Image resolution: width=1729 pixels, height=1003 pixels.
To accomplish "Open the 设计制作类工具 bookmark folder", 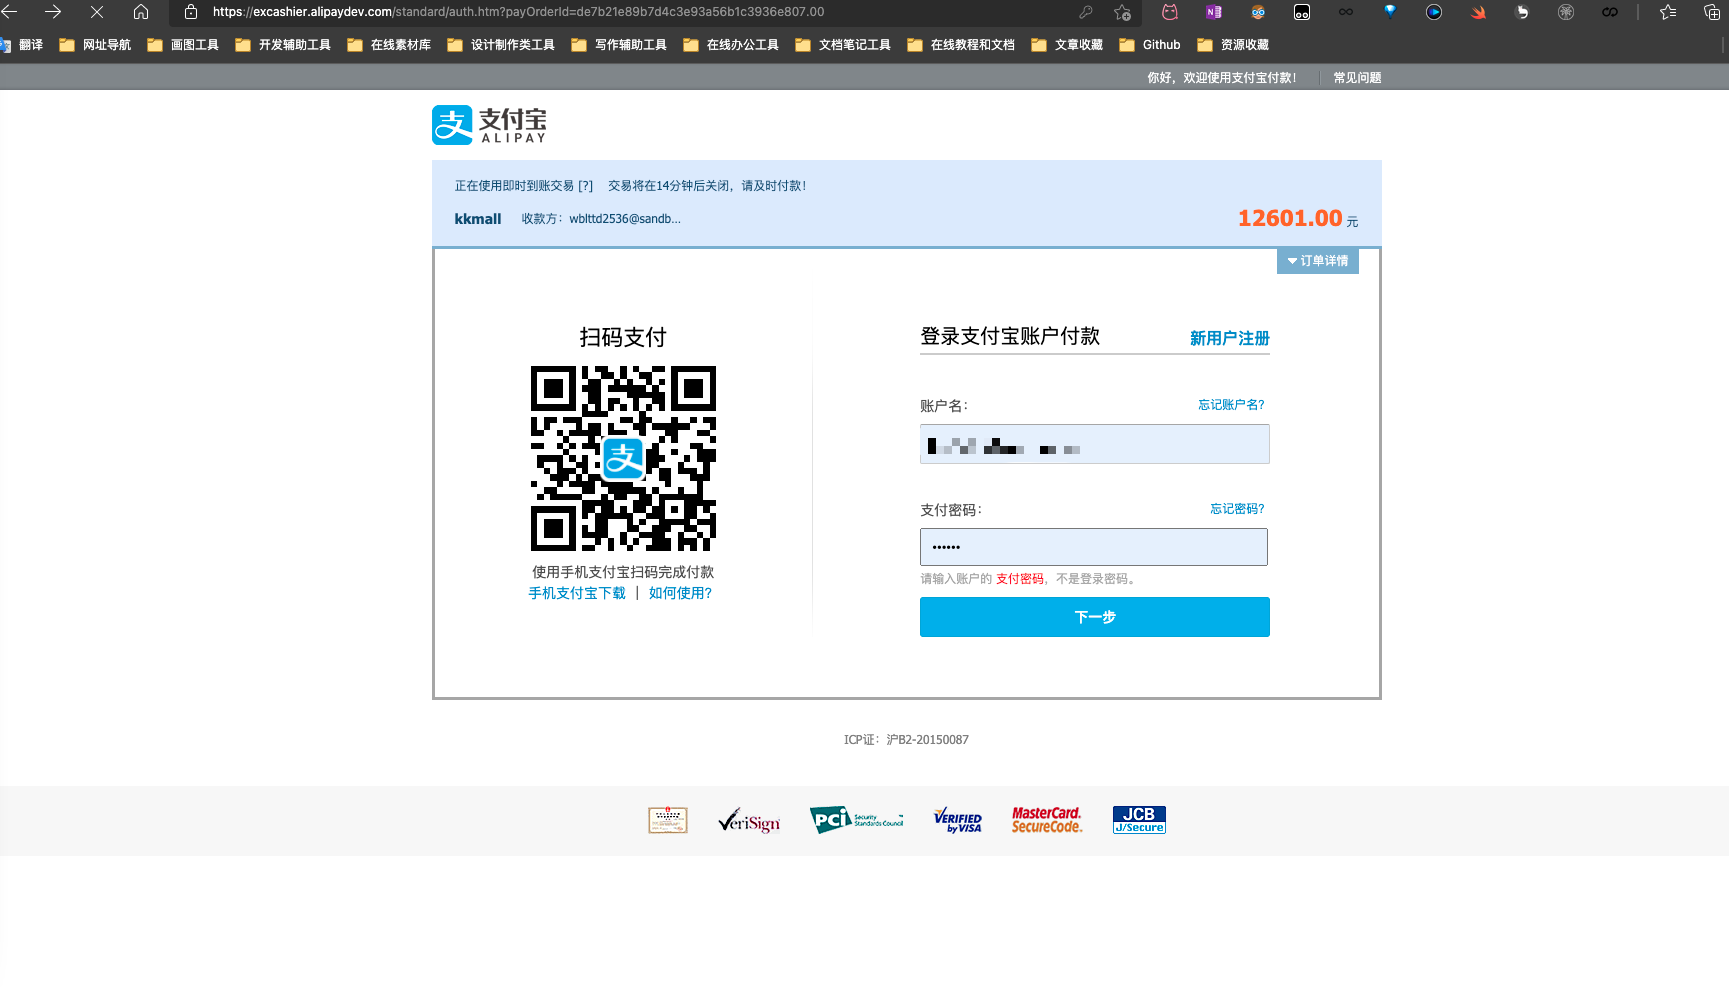I will (502, 45).
